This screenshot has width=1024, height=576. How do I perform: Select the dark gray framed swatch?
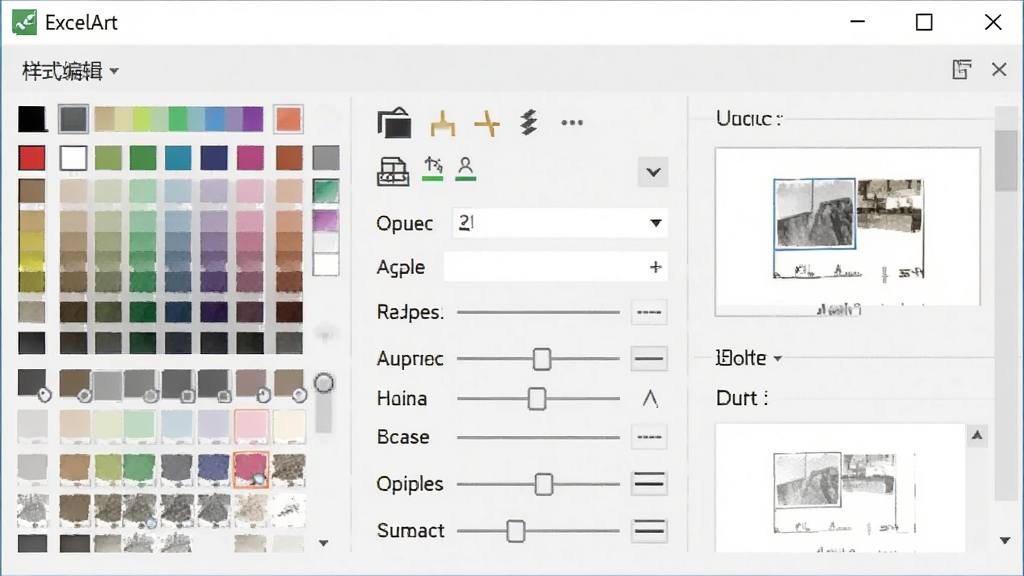click(72, 120)
